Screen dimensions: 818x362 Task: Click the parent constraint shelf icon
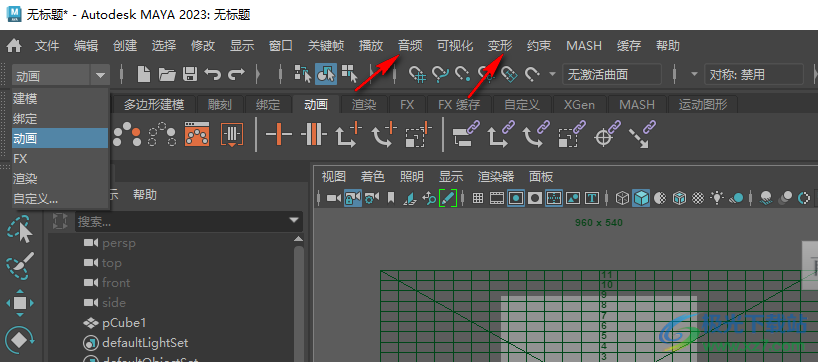coord(466,135)
